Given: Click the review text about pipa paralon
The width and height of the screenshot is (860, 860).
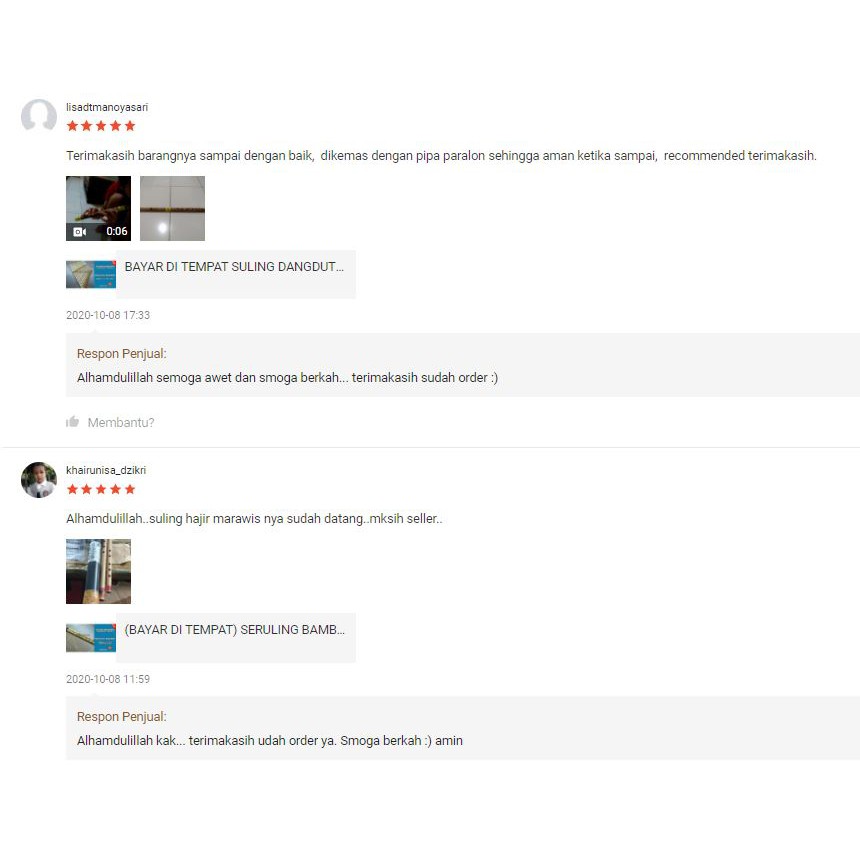Looking at the screenshot, I should tap(442, 156).
